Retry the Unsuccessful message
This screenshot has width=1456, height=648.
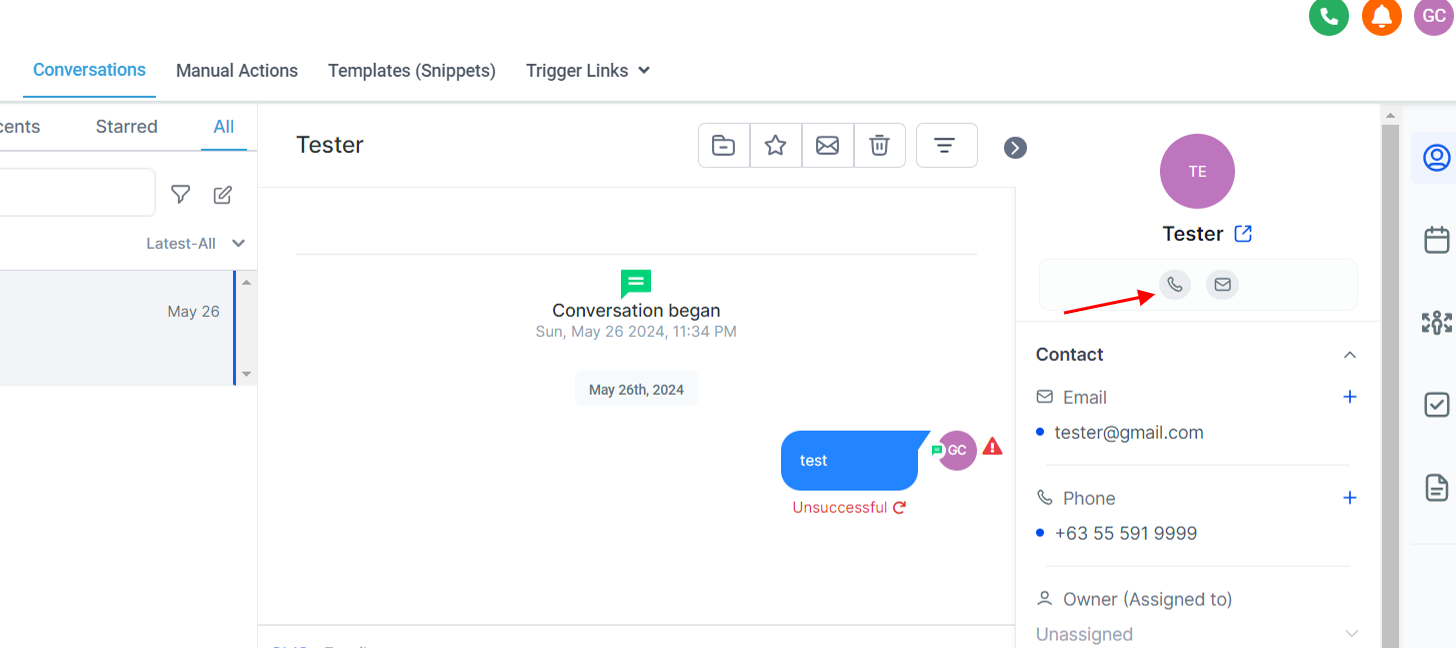(x=899, y=507)
